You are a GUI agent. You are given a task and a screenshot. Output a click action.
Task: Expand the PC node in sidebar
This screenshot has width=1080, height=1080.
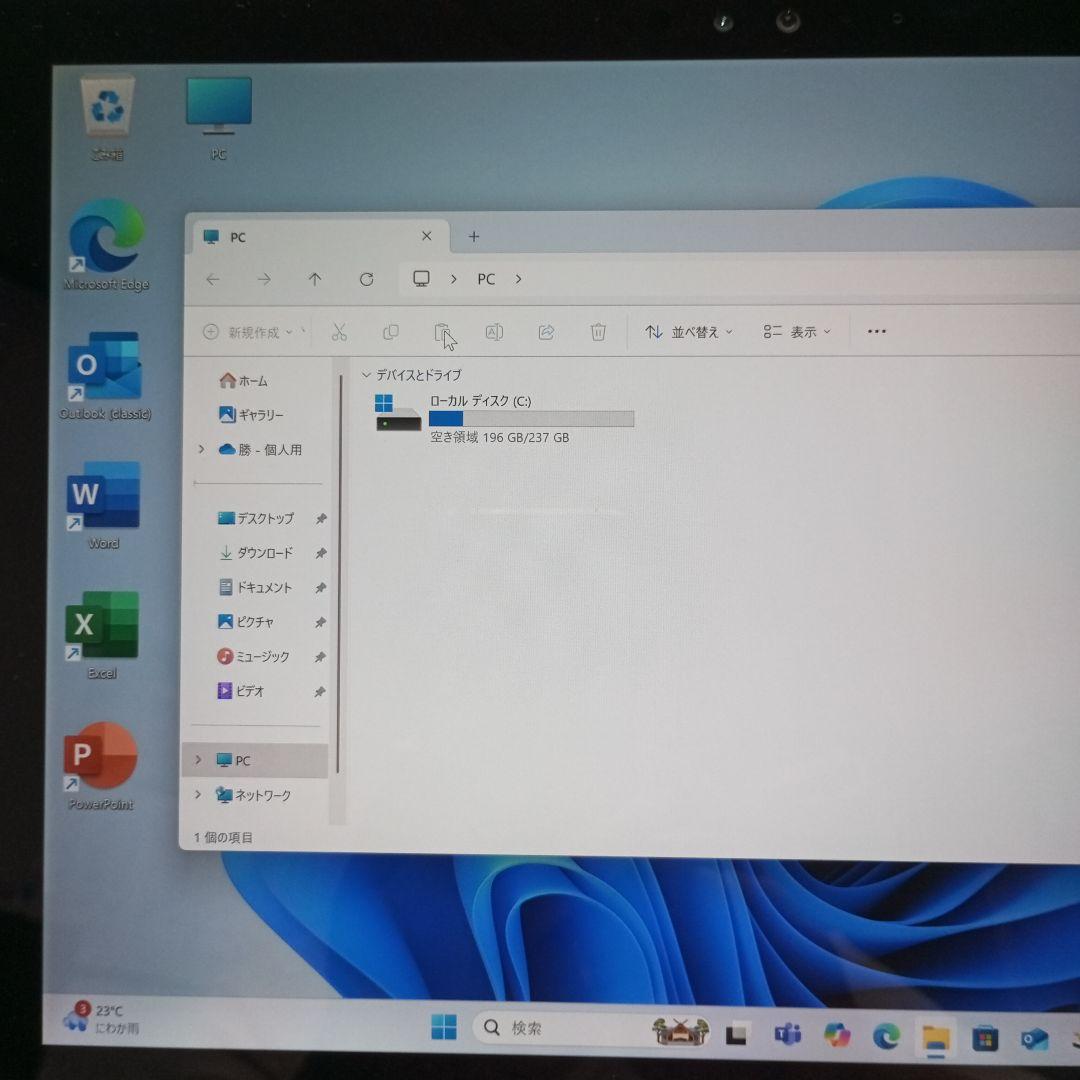click(198, 759)
